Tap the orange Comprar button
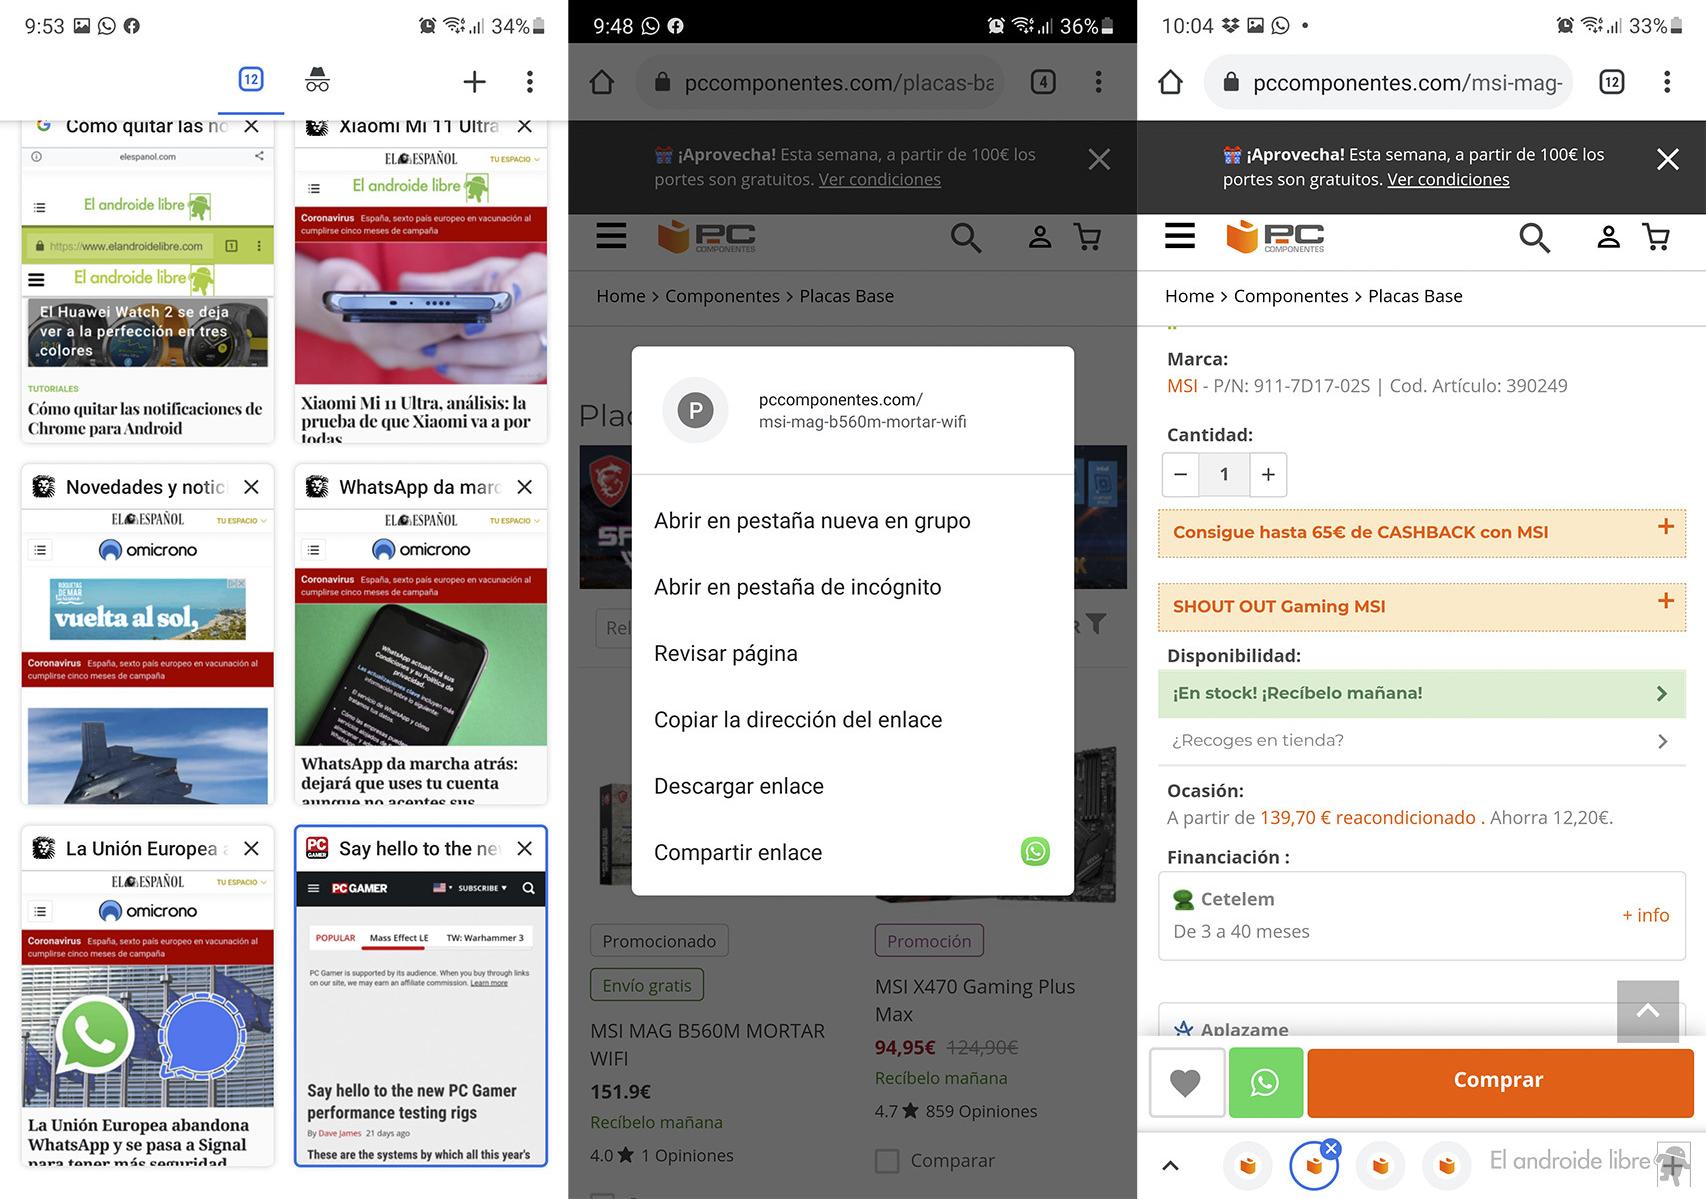This screenshot has width=1706, height=1199. (x=1499, y=1081)
